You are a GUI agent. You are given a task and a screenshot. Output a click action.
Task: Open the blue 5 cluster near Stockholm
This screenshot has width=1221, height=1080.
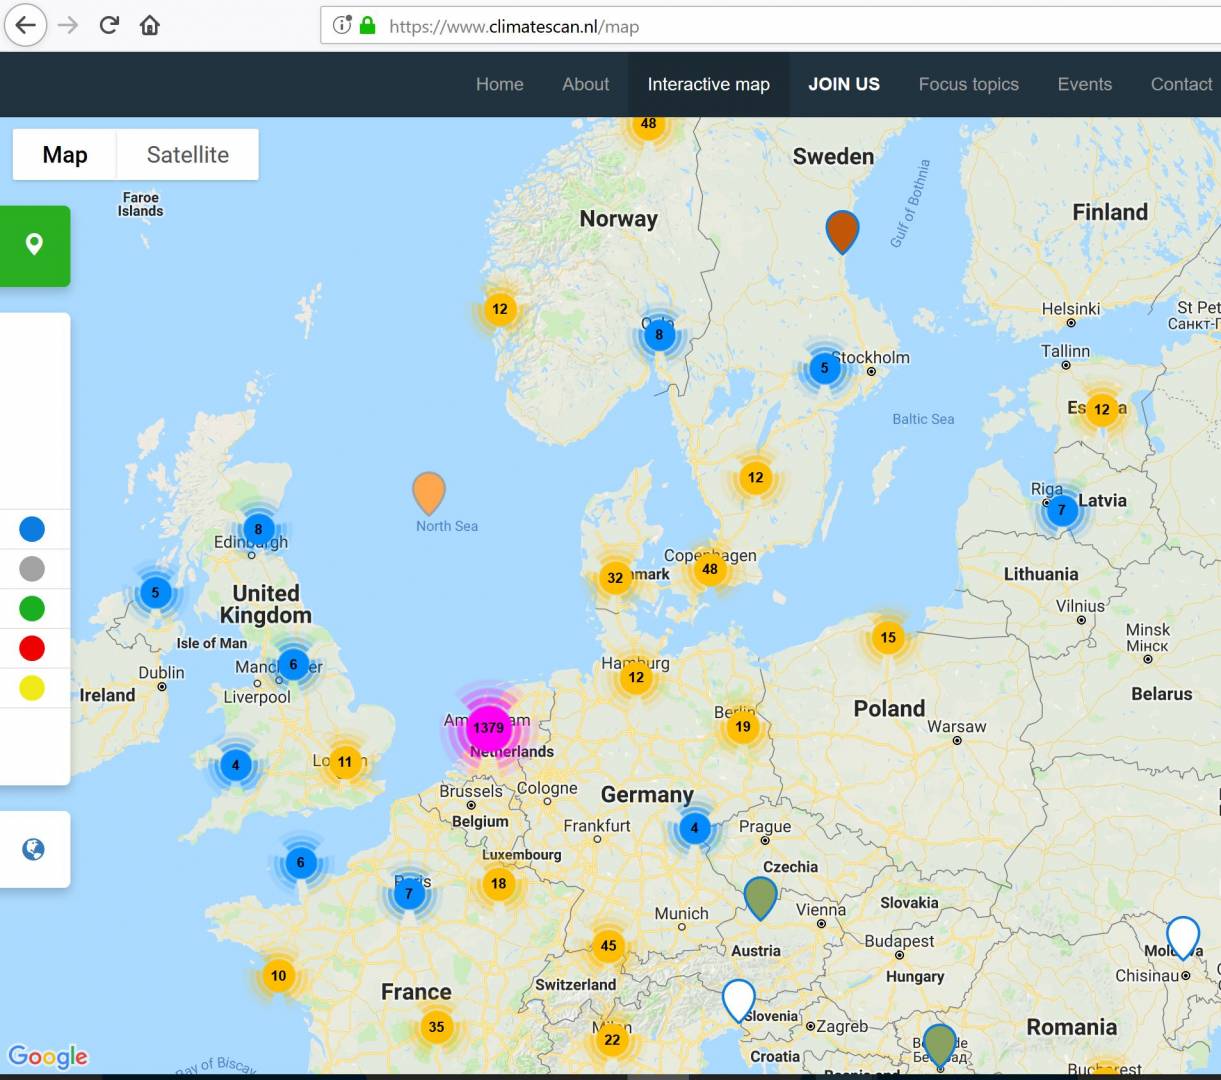824,368
